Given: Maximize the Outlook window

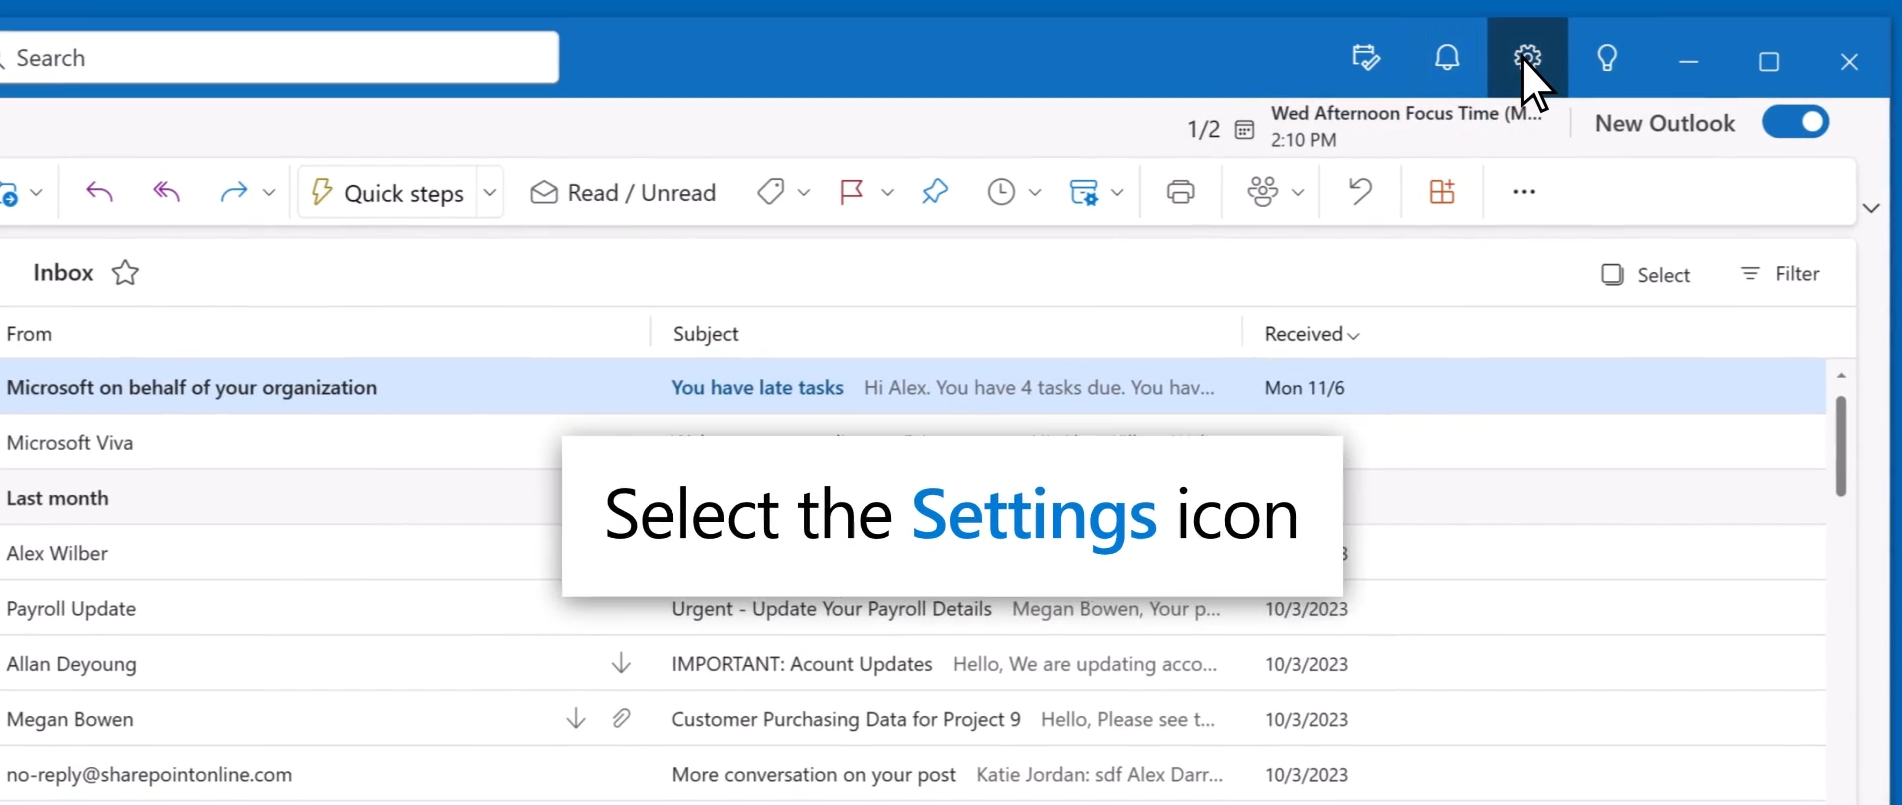Looking at the screenshot, I should pyautogui.click(x=1769, y=62).
